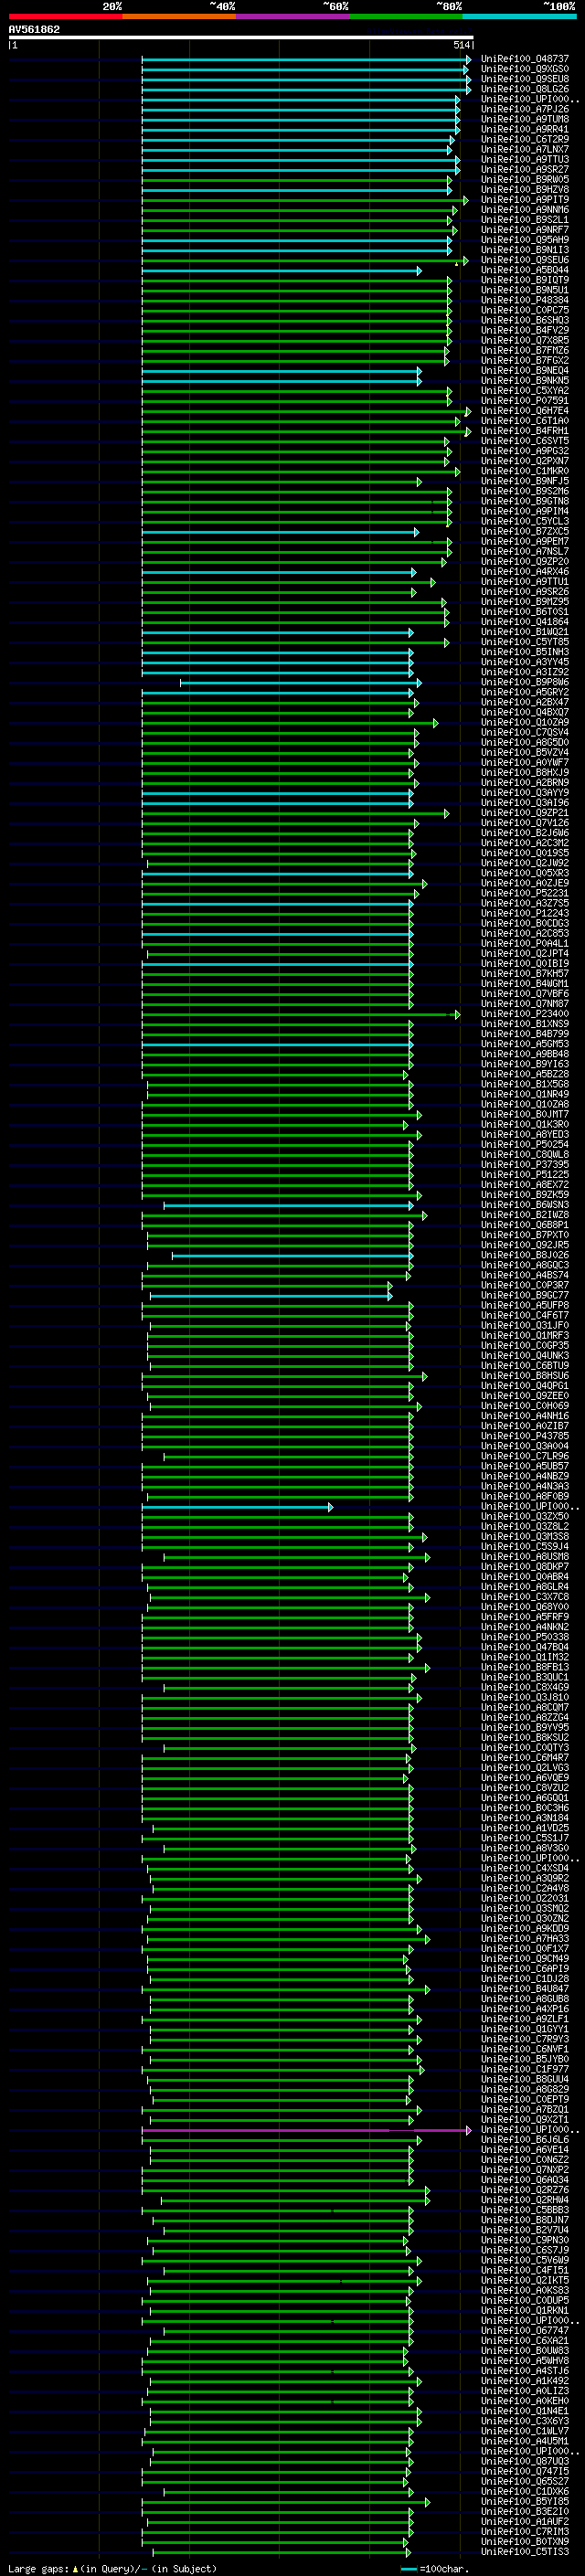Click the cyan alignment bar for UniRef100_A5BQ44
The image size is (585, 2576).
[281, 271]
